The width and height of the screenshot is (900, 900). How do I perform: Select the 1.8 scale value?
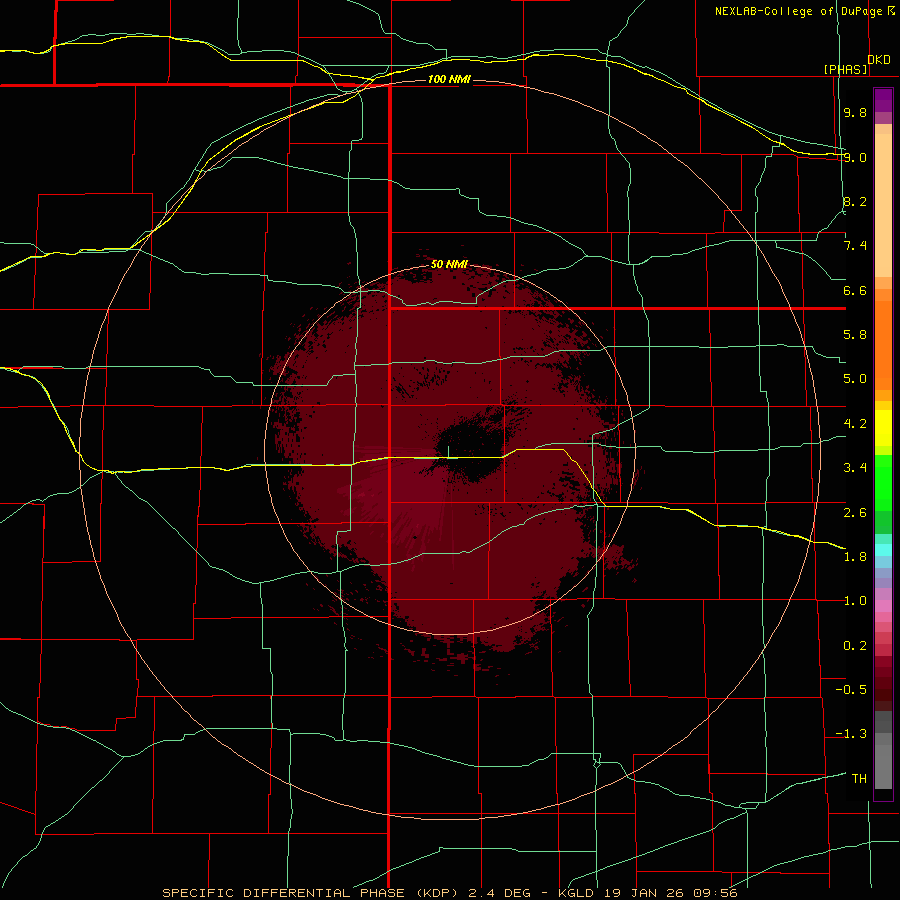[x=855, y=557]
